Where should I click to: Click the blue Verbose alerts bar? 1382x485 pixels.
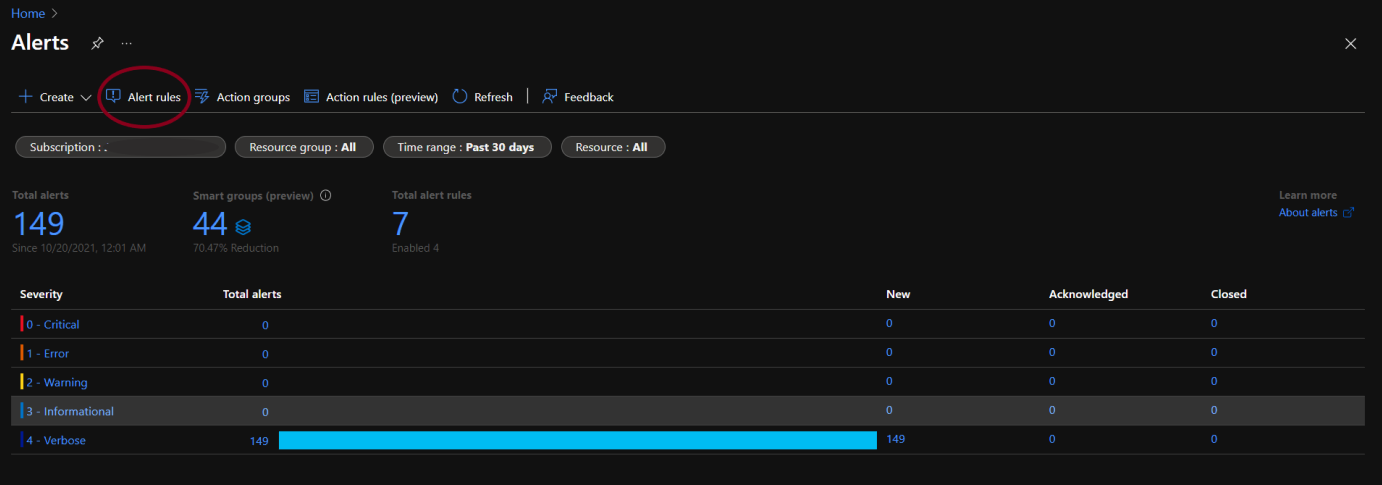577,440
